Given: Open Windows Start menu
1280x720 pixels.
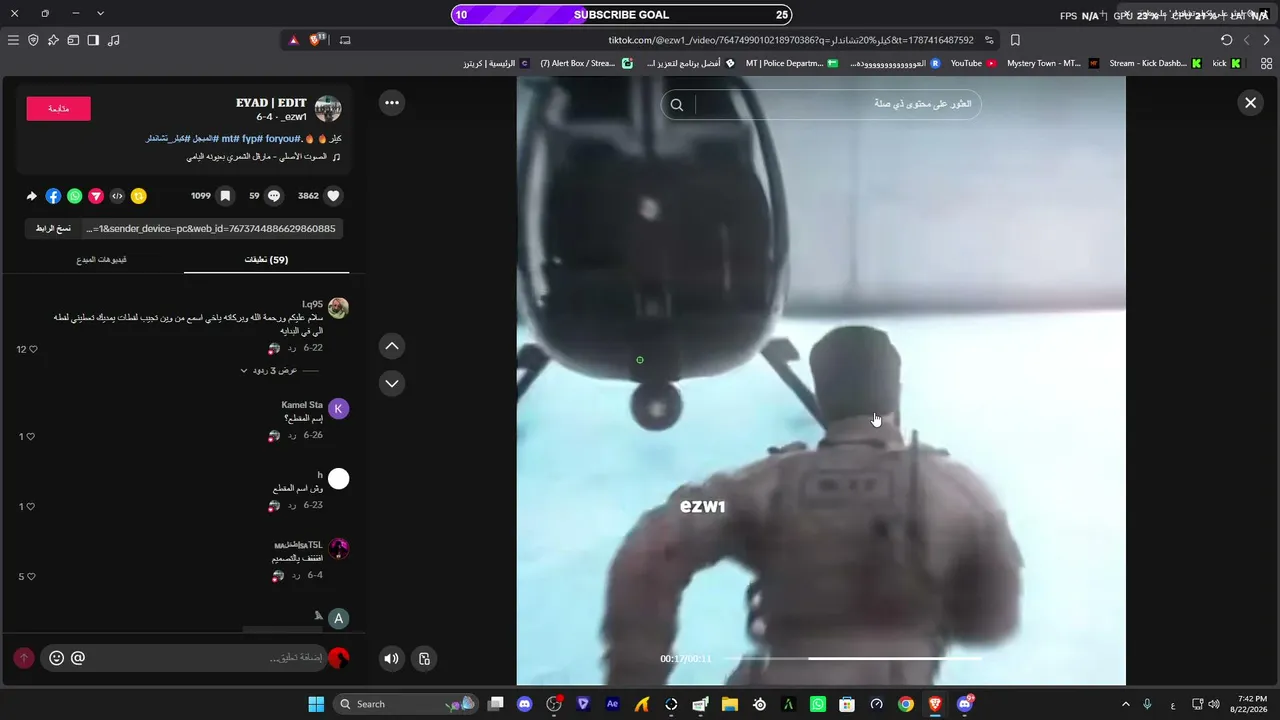Looking at the screenshot, I should coord(316,704).
